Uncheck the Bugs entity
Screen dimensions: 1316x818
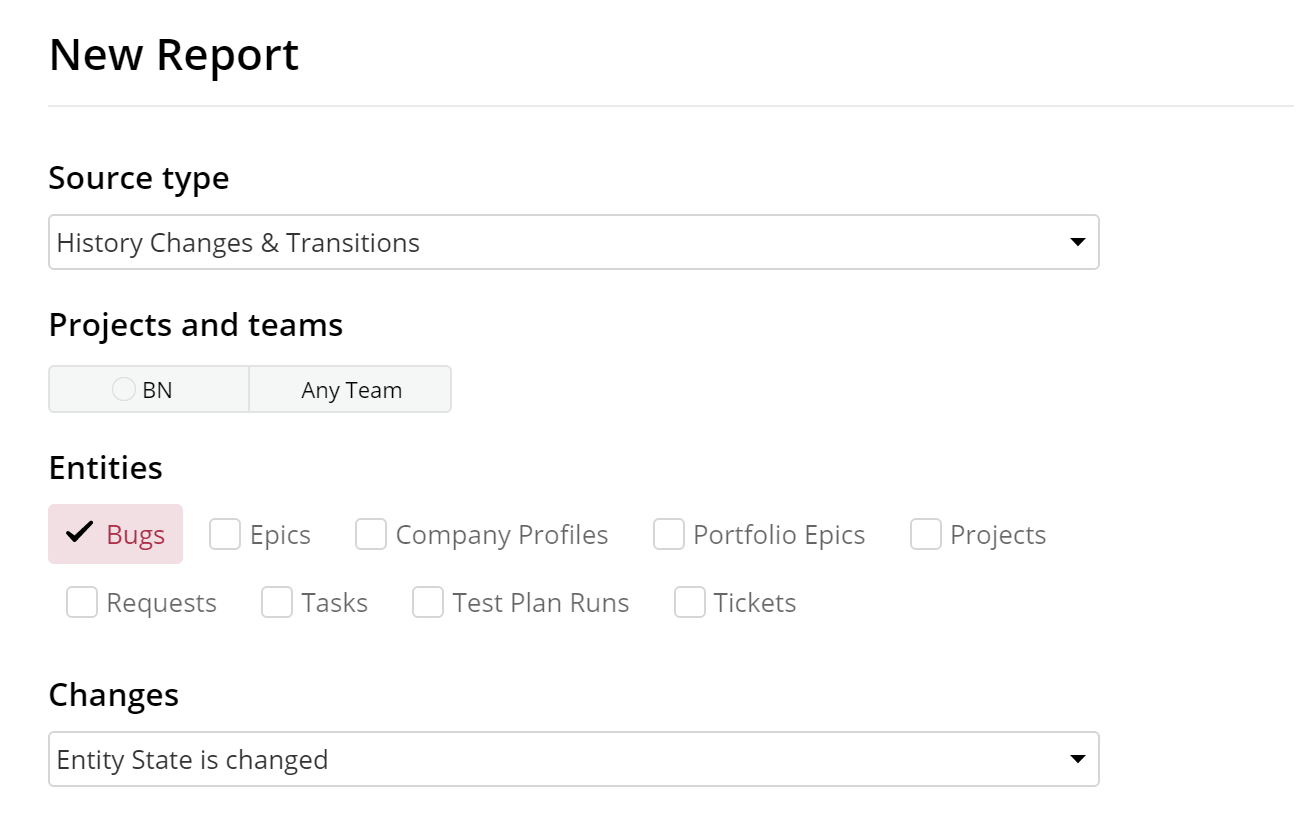point(116,534)
